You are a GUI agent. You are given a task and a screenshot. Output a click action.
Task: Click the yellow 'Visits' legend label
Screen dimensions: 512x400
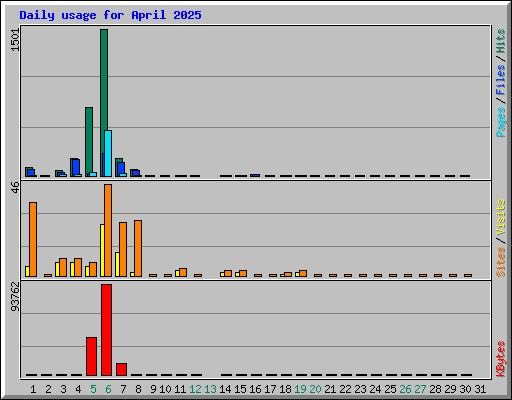pos(500,218)
